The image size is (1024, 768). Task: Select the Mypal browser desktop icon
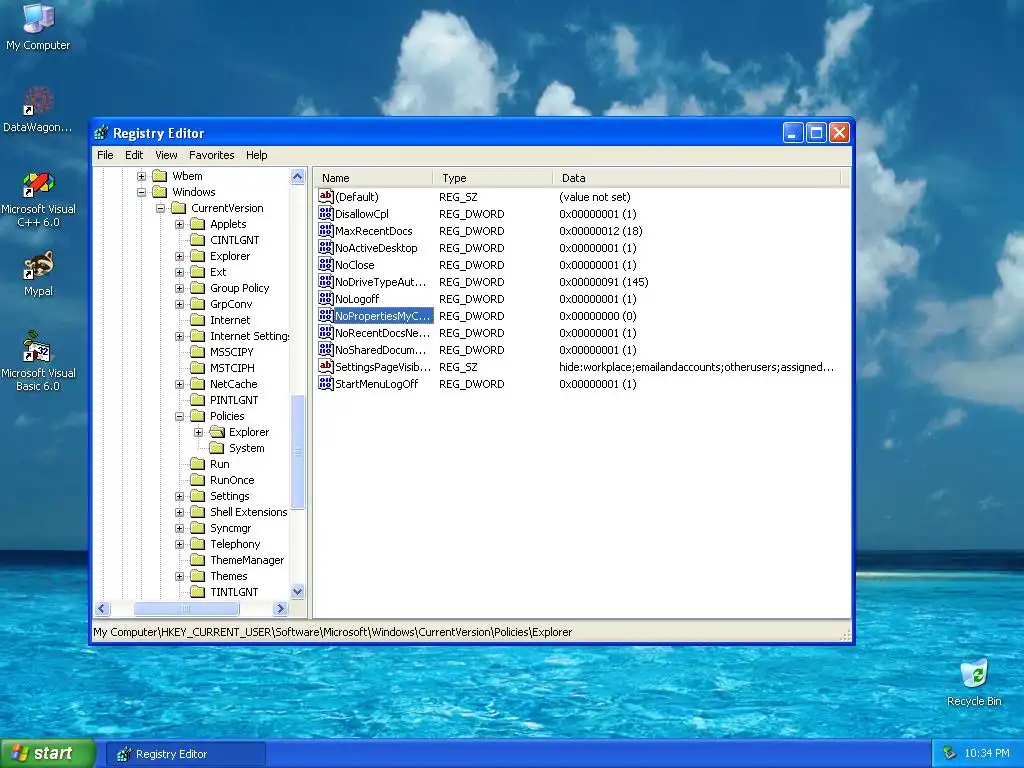coord(38,266)
